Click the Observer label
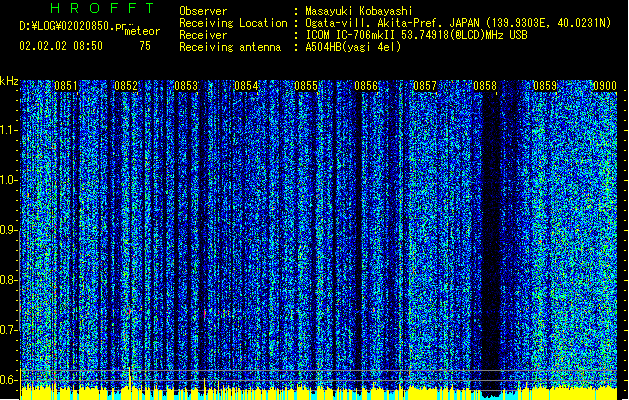The width and height of the screenshot is (629, 400). (203, 11)
